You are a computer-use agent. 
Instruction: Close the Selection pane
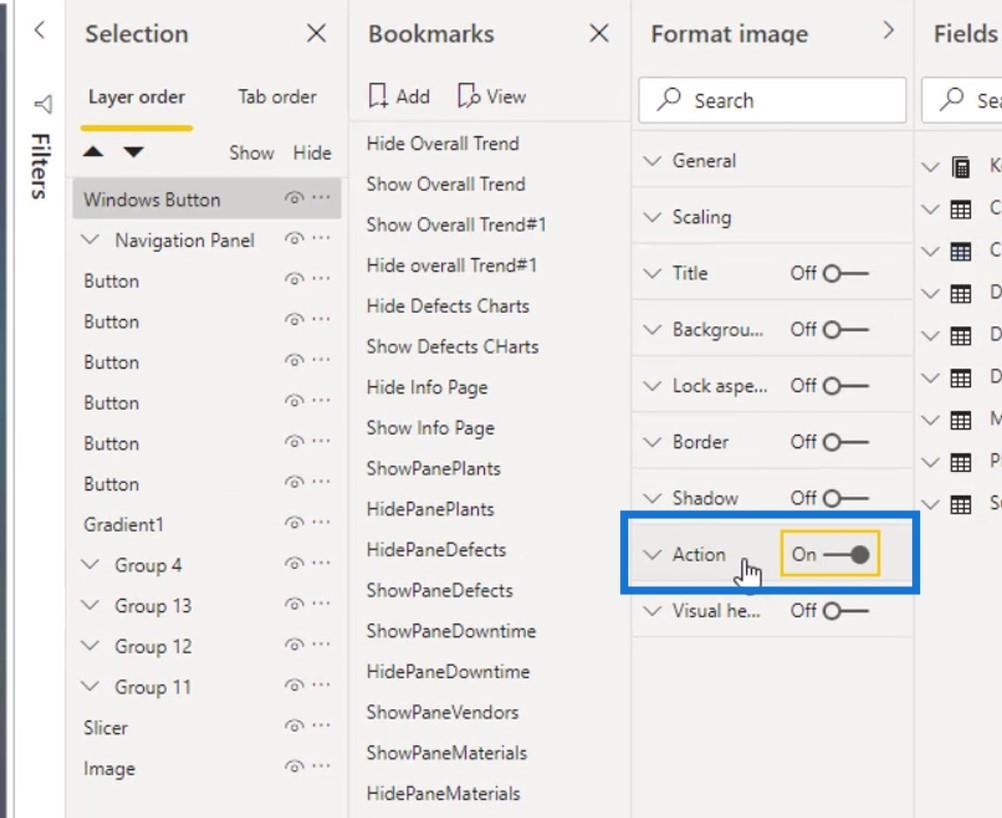[x=316, y=33]
